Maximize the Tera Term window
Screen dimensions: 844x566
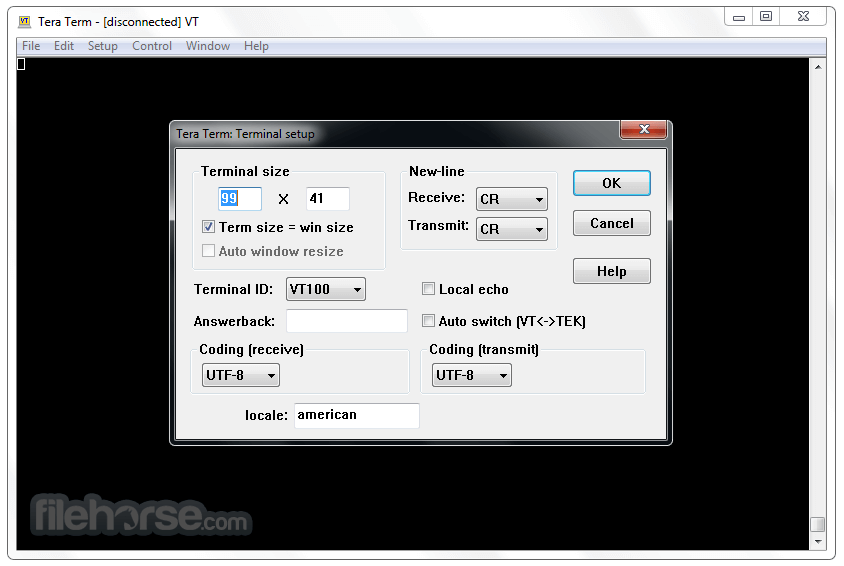[x=766, y=17]
